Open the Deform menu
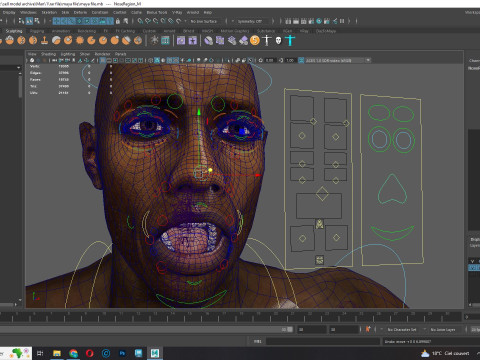 tap(80, 12)
